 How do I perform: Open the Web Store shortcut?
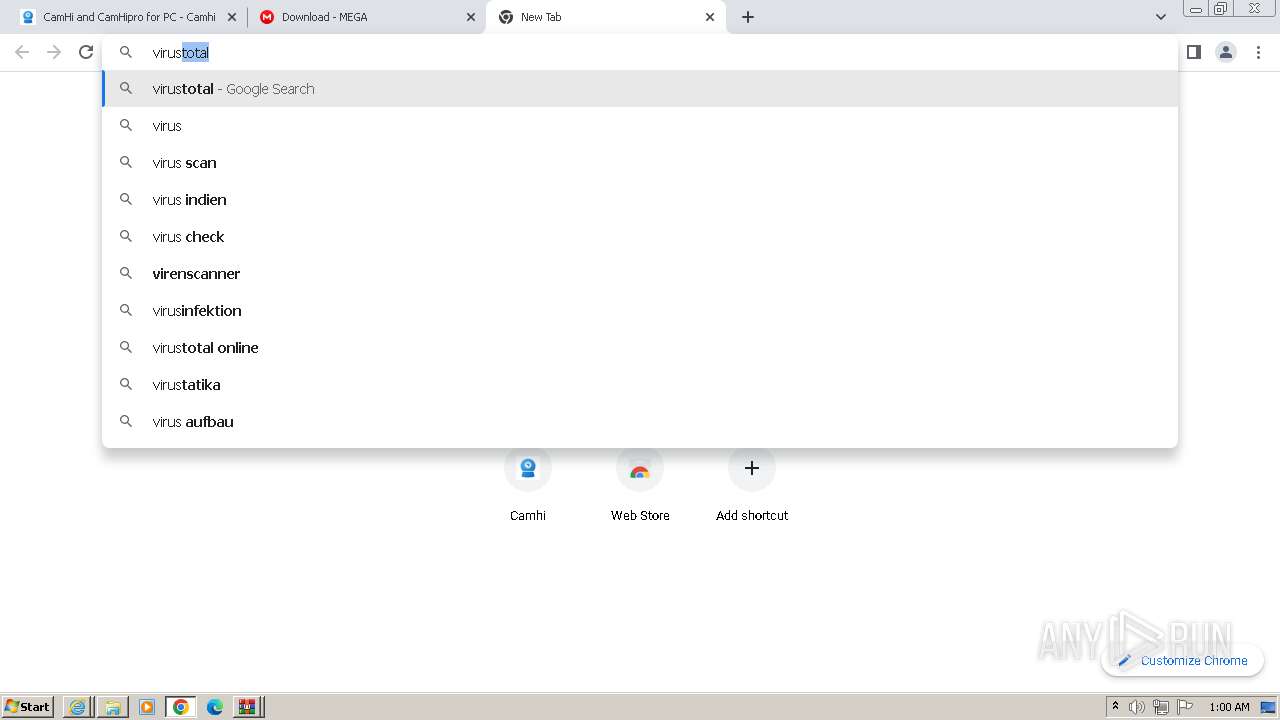(640, 485)
